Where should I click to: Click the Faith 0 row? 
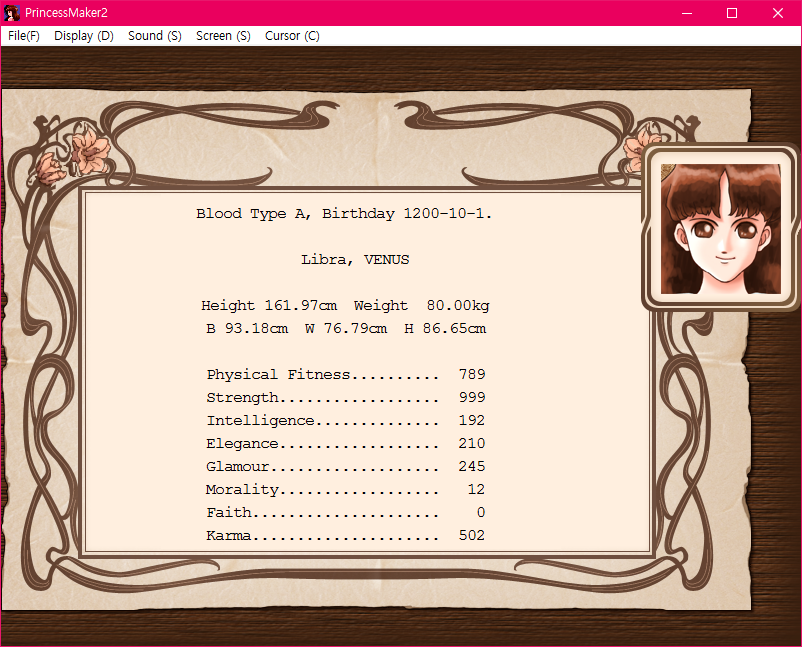point(346,512)
